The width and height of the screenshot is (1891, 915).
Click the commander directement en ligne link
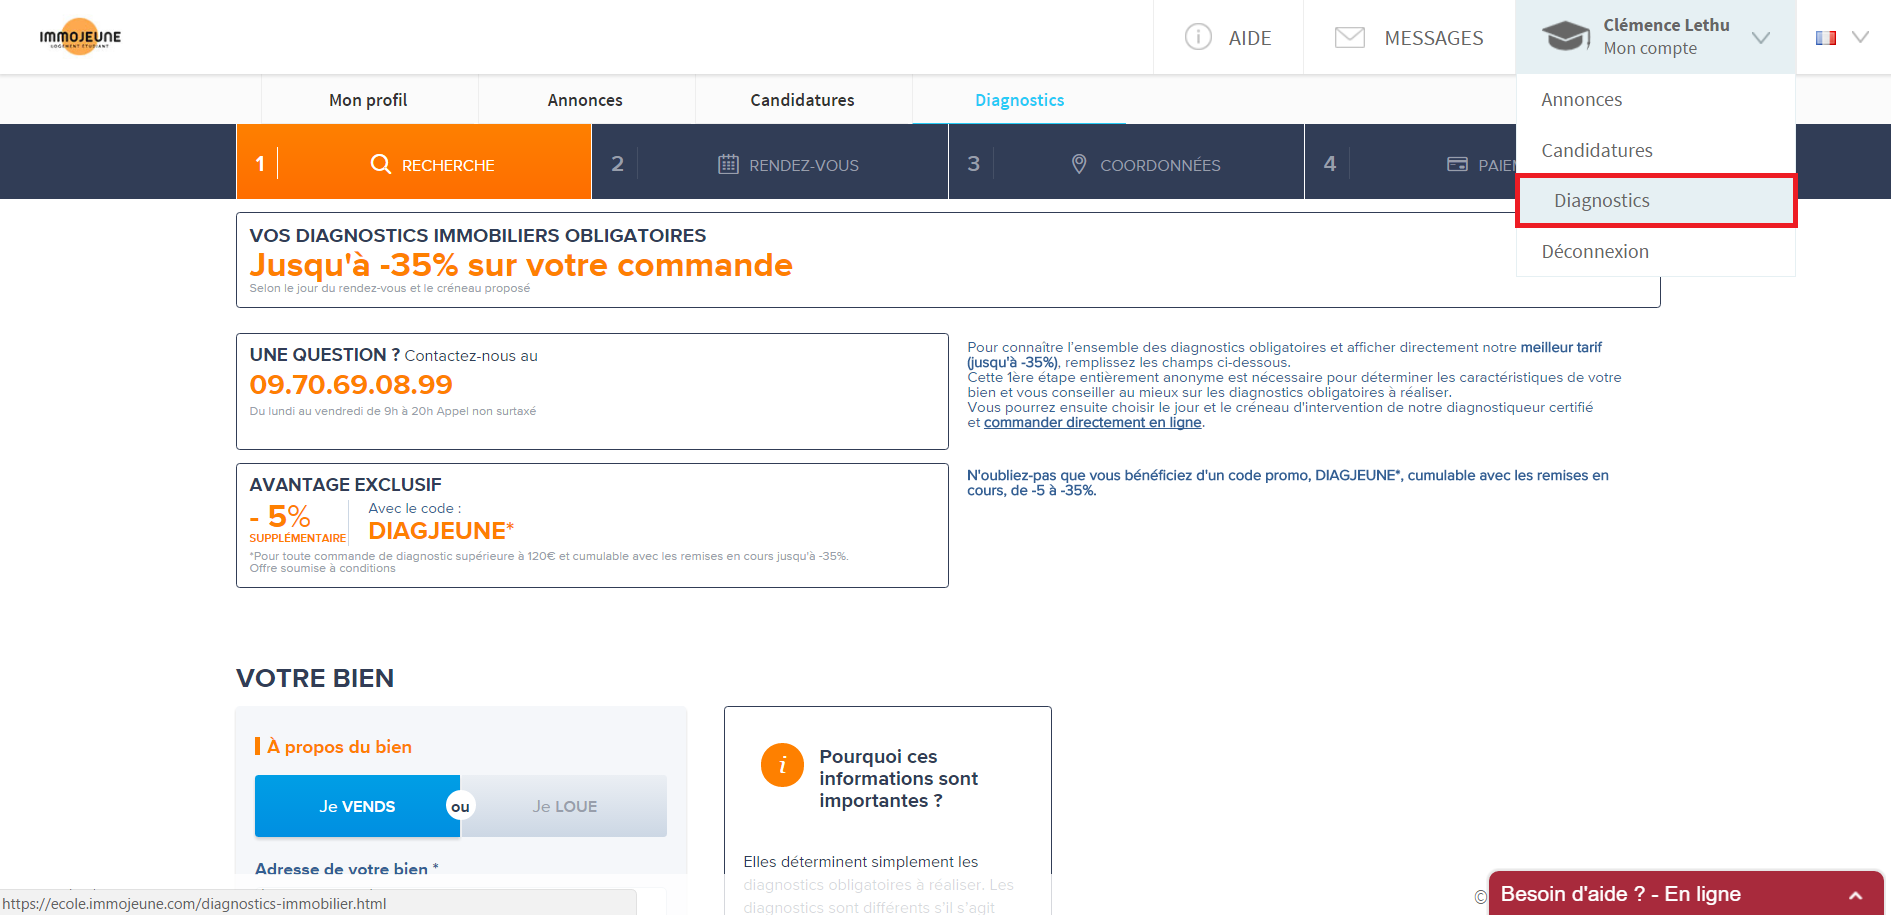(1092, 423)
